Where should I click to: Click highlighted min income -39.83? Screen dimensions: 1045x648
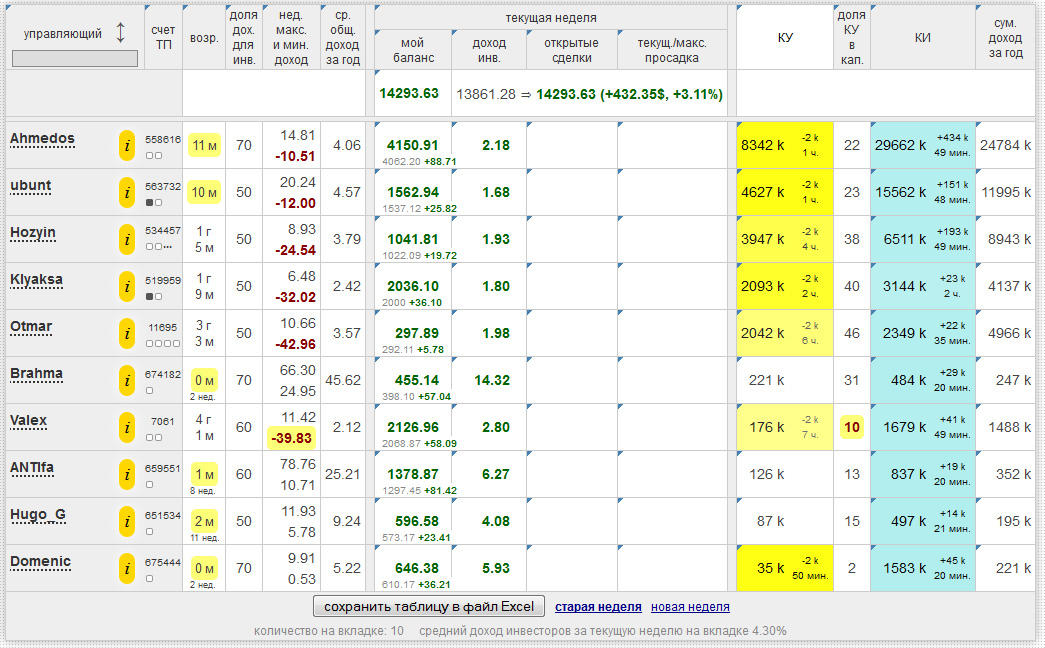coord(291,438)
